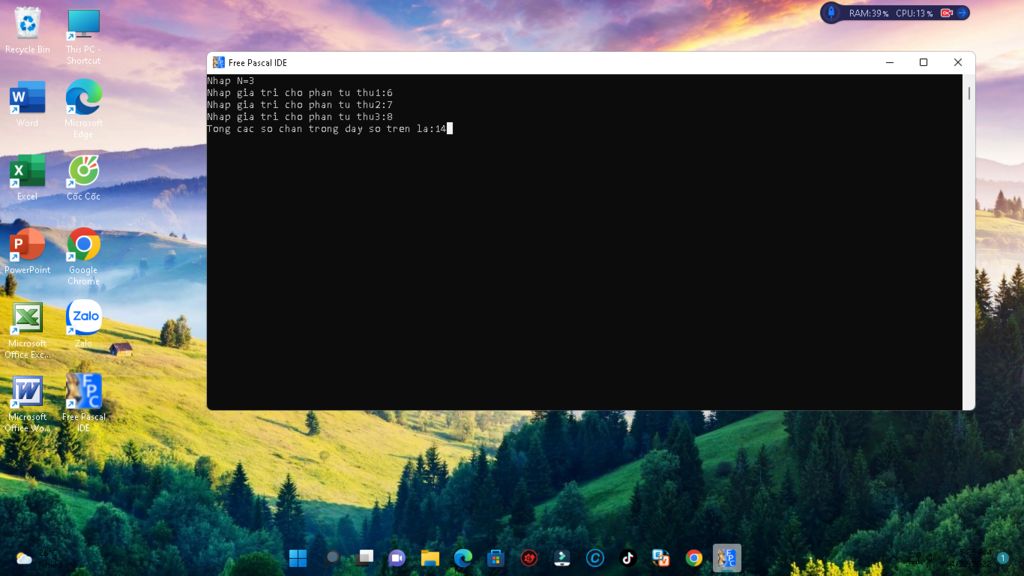Open Google Chrome from taskbar

coord(694,558)
